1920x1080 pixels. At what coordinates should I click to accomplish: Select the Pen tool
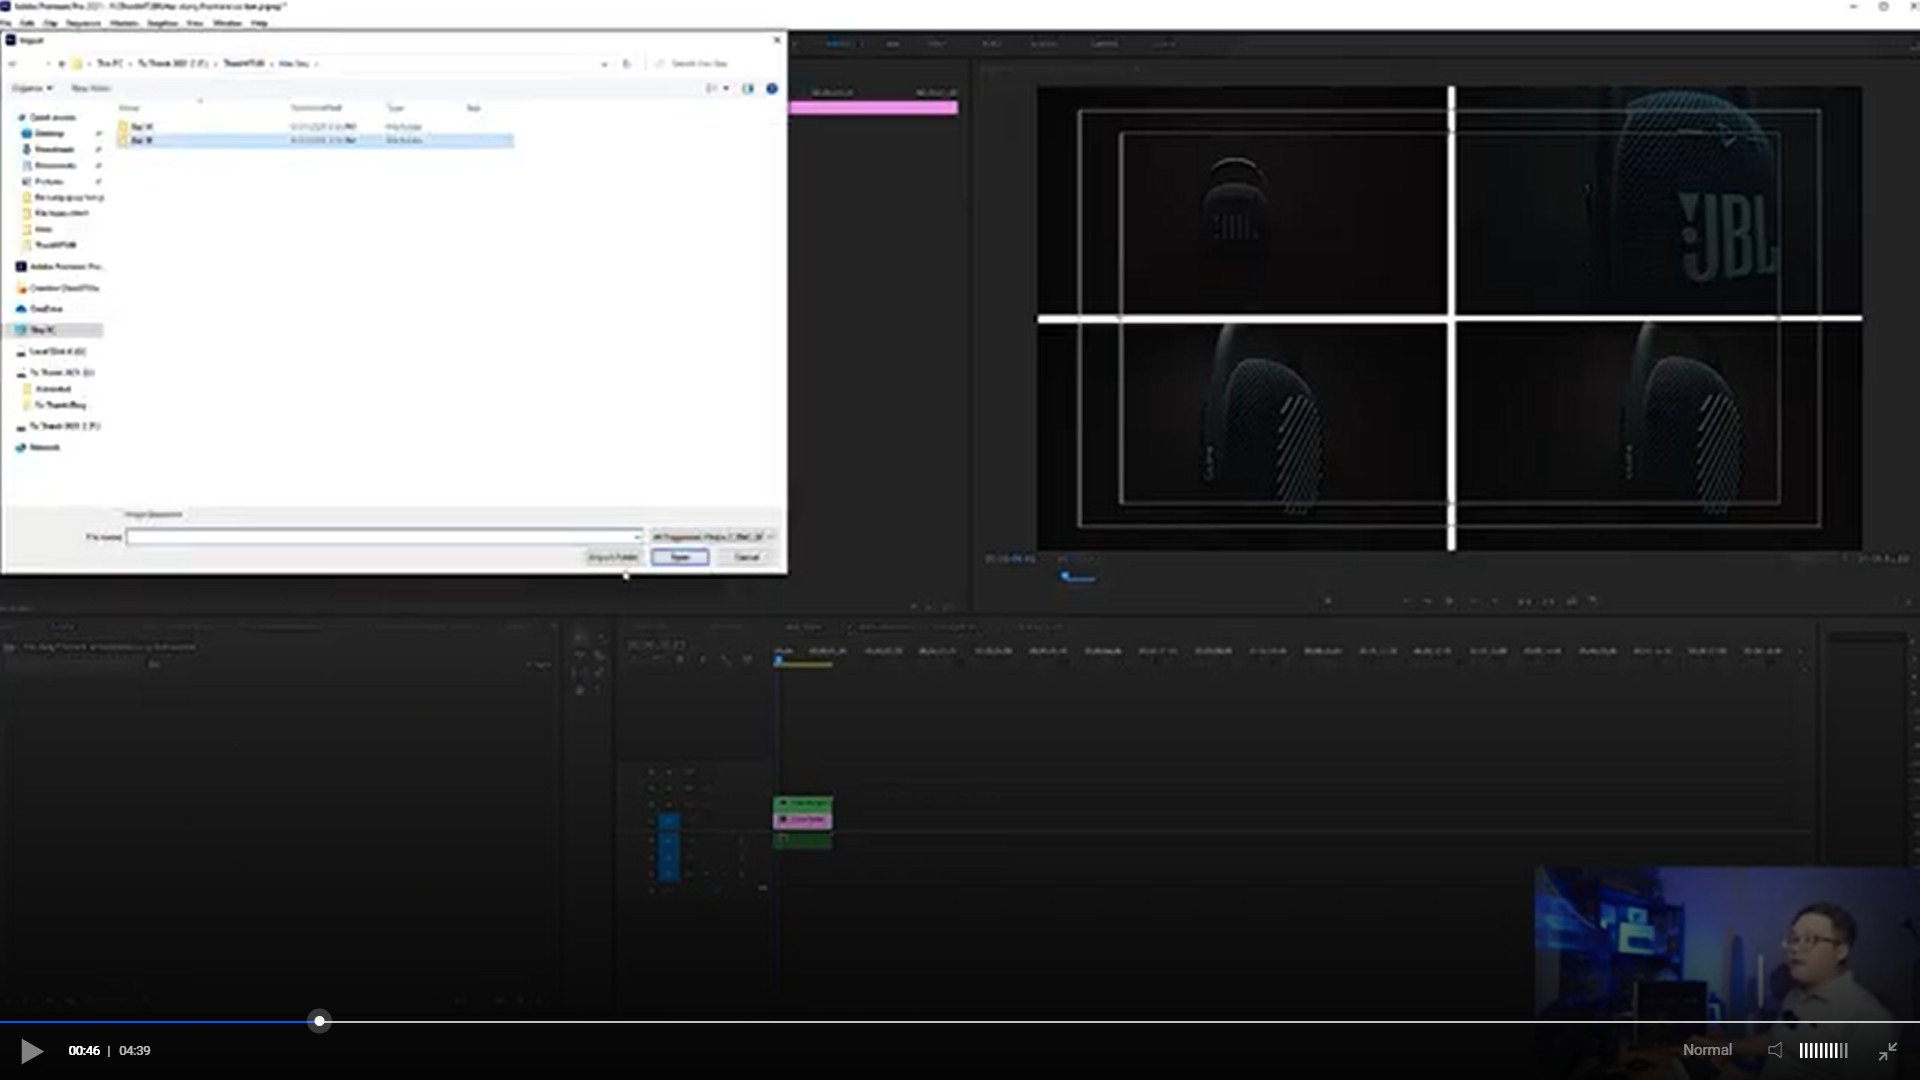point(599,673)
